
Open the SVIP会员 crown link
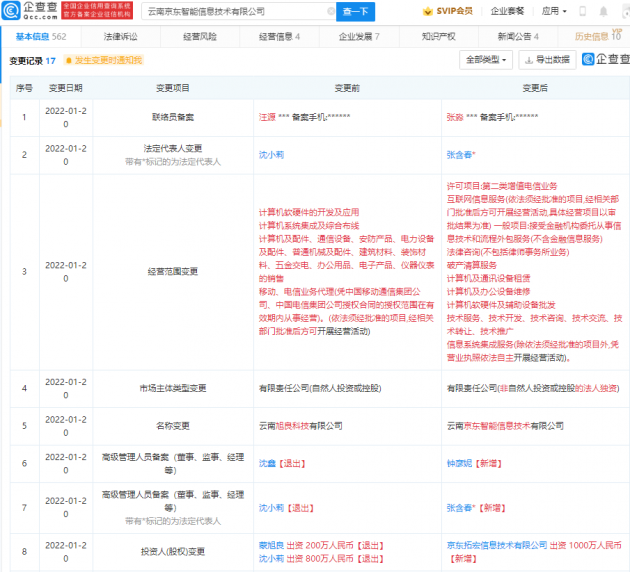[x=448, y=11]
